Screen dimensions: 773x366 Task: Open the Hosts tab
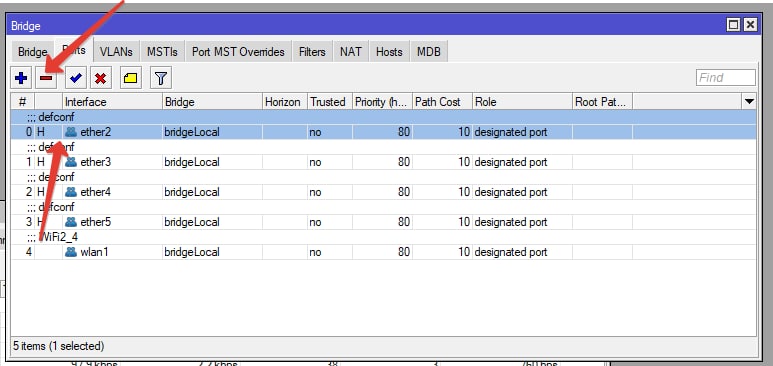389,52
